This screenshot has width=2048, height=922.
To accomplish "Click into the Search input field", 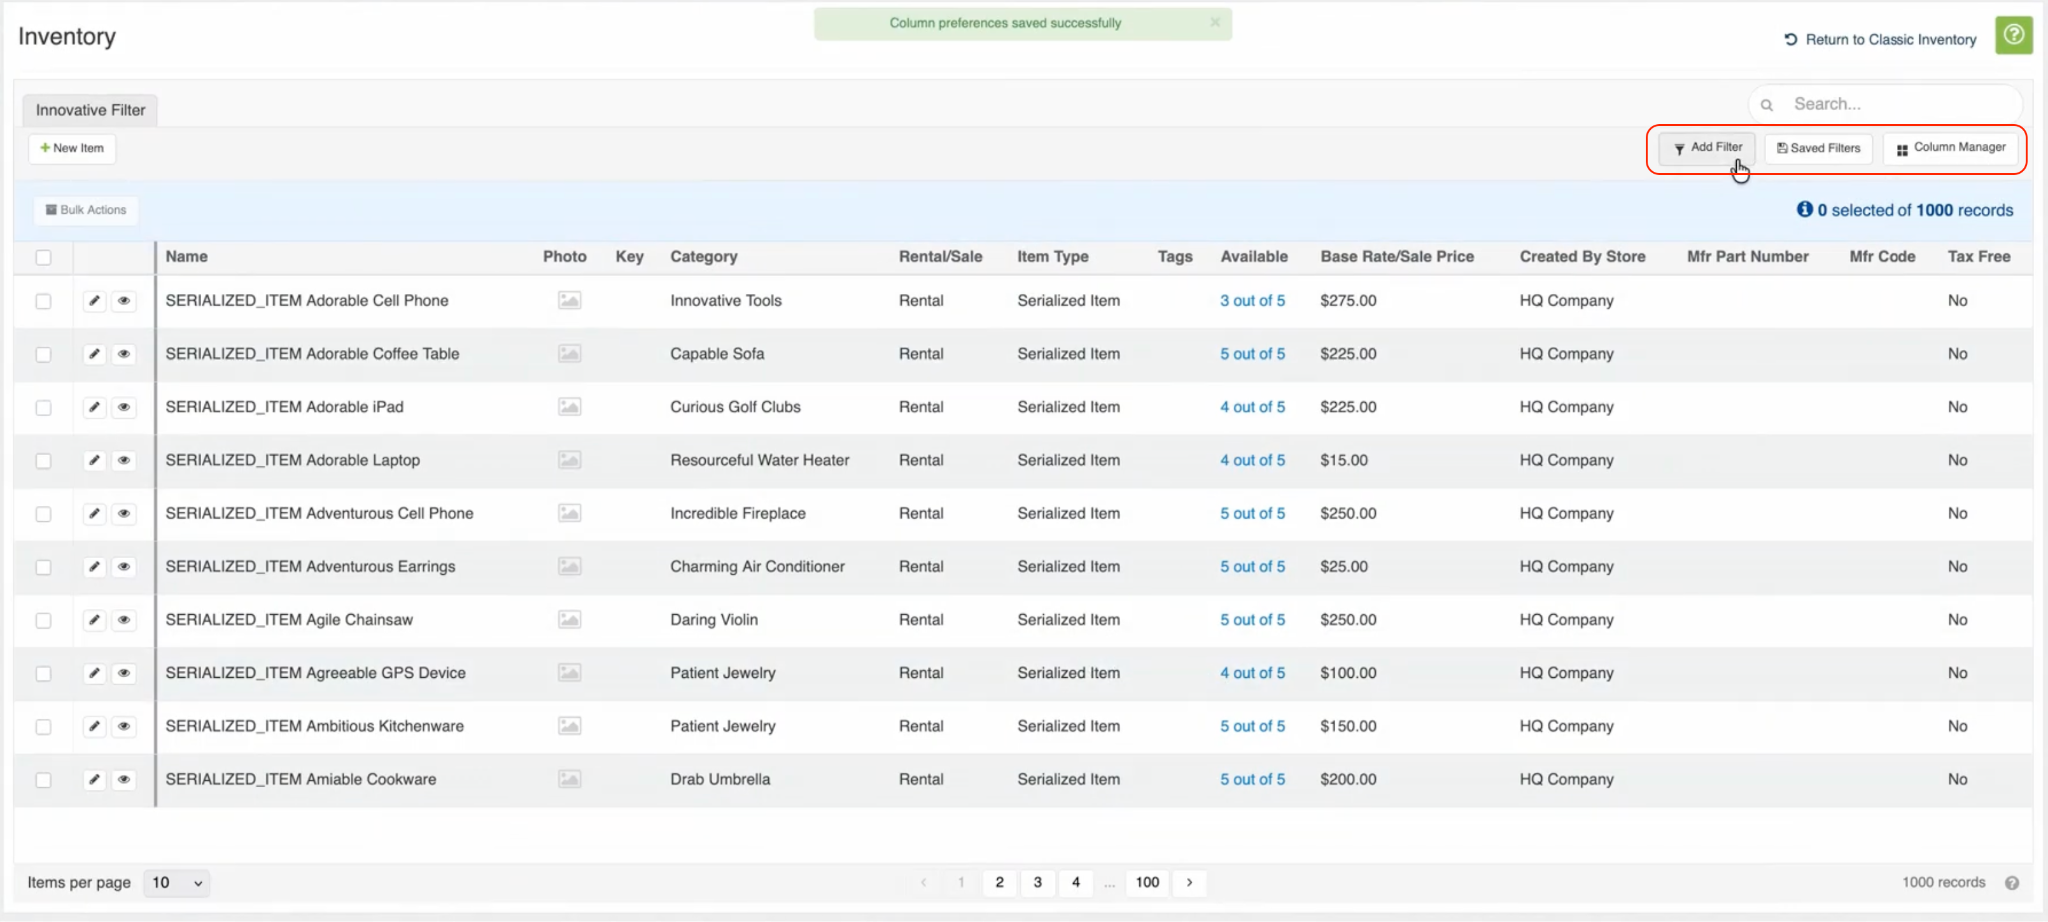I will click(1895, 104).
